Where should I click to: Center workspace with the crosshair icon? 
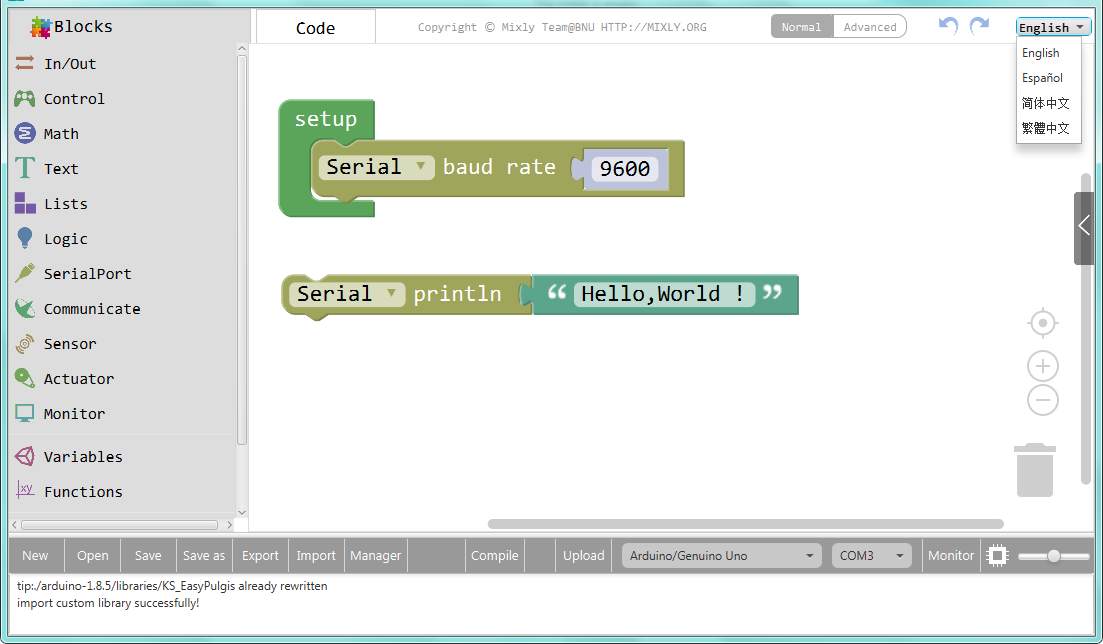click(x=1043, y=324)
